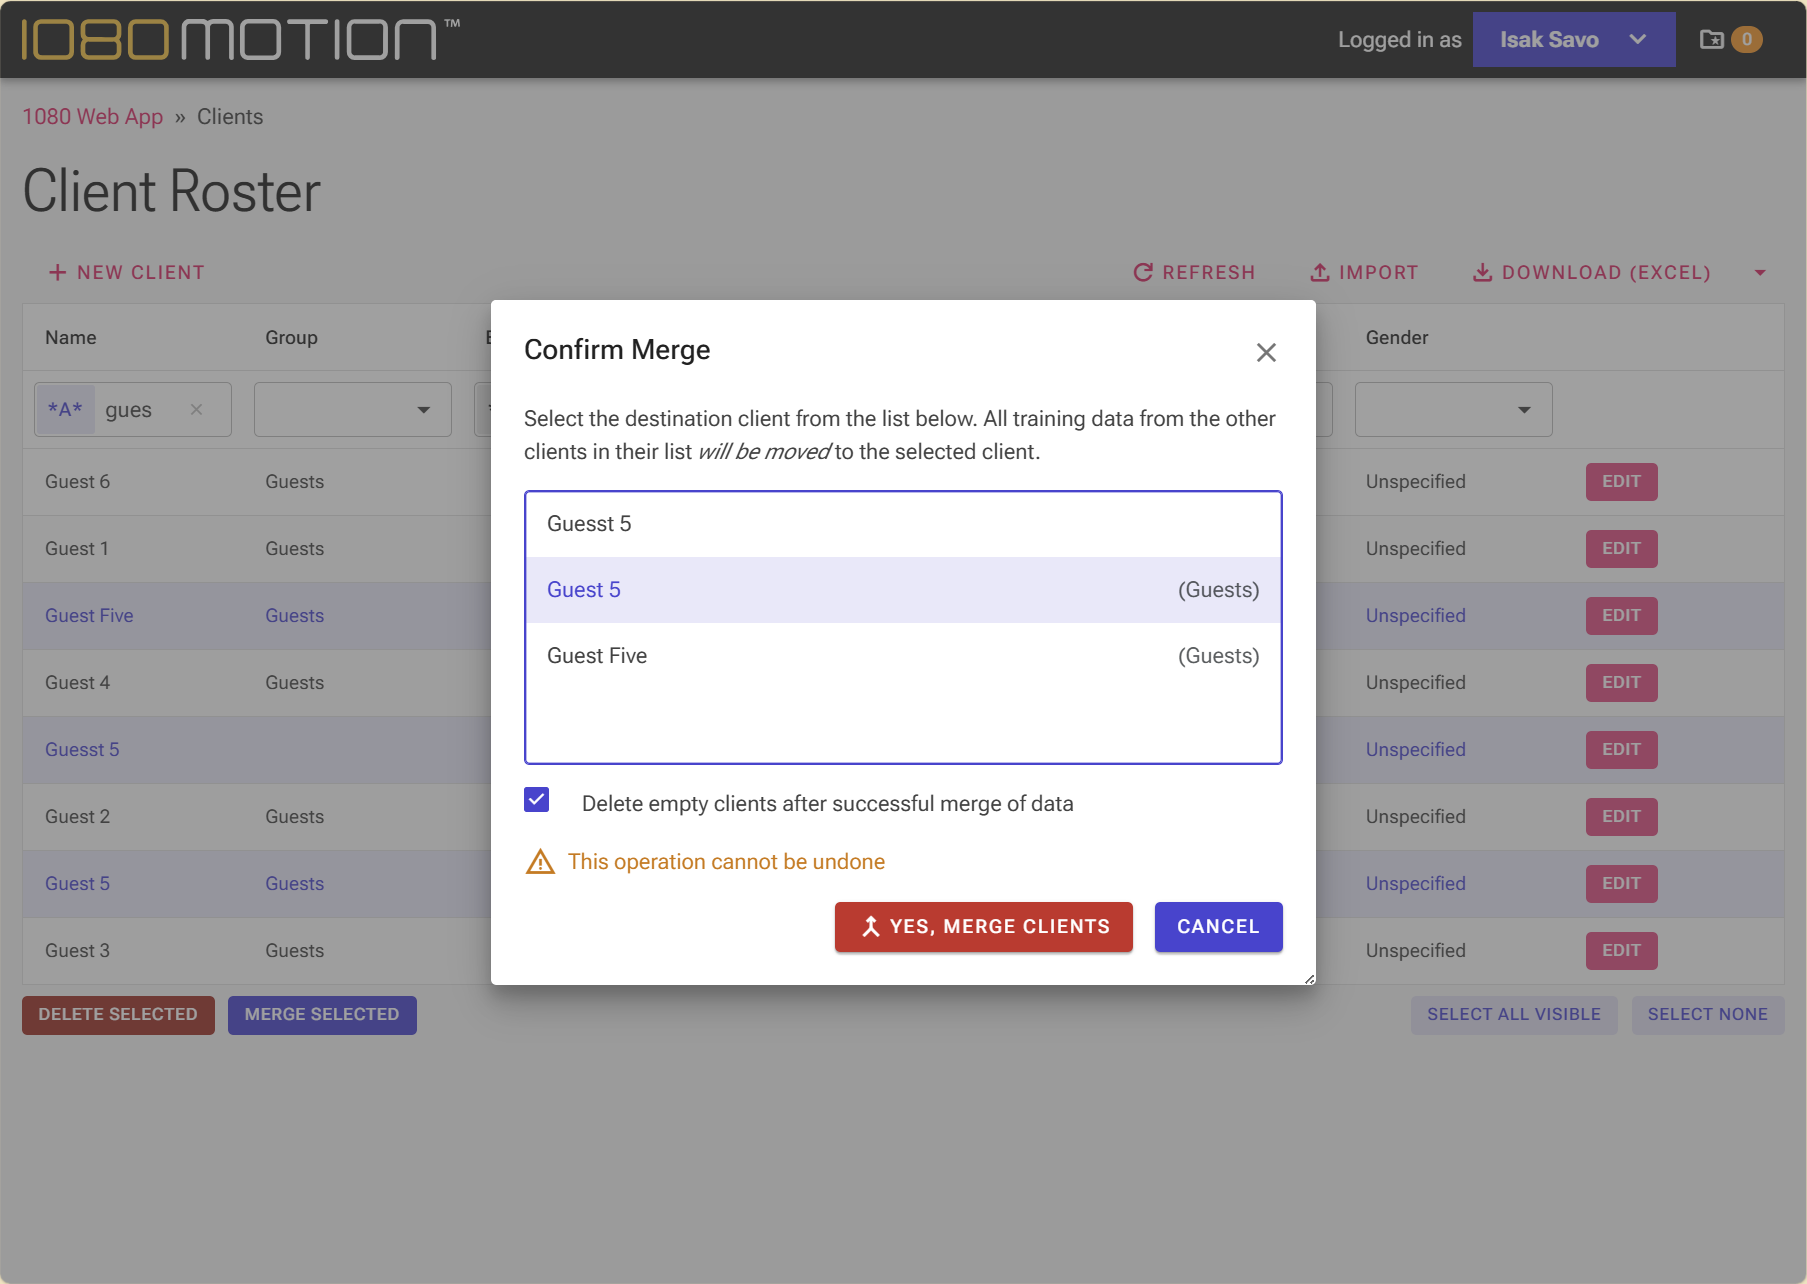Click the warning triangle icon

coord(540,862)
